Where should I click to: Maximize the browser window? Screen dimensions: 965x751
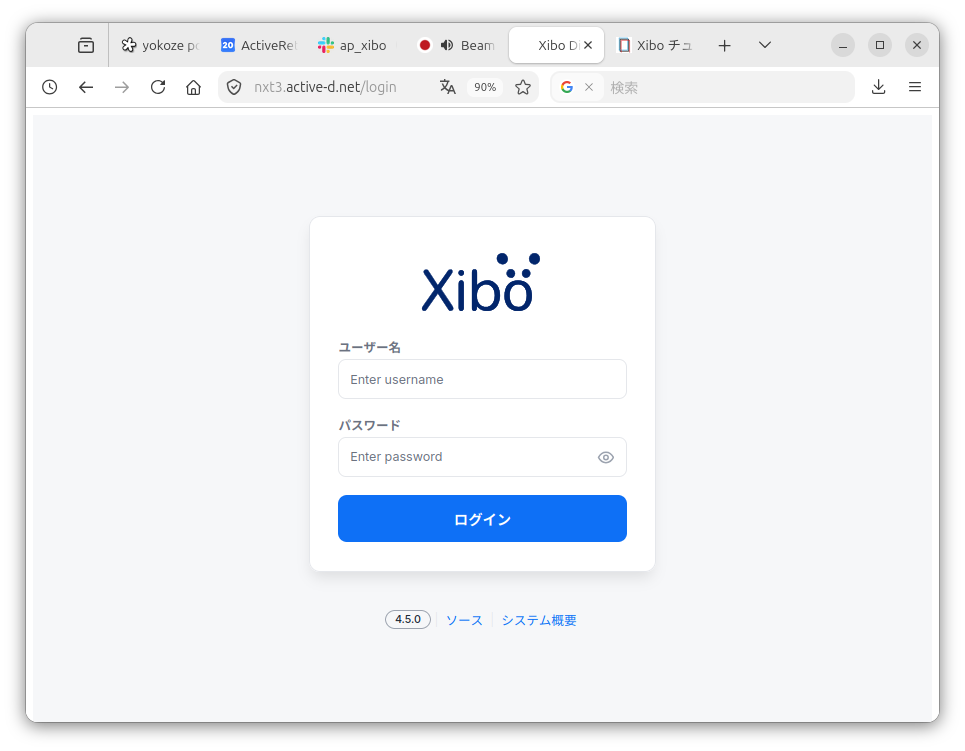coord(879,45)
